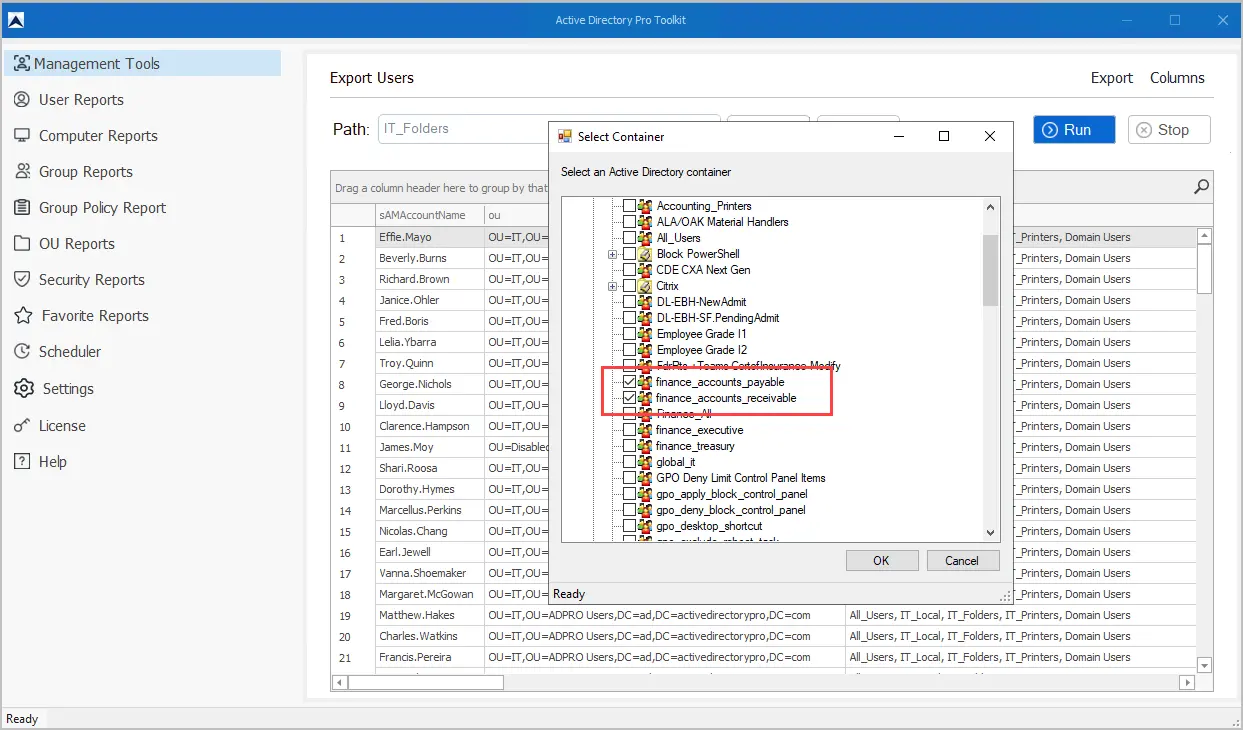Click the search magnifier above the grid

tap(1201, 187)
